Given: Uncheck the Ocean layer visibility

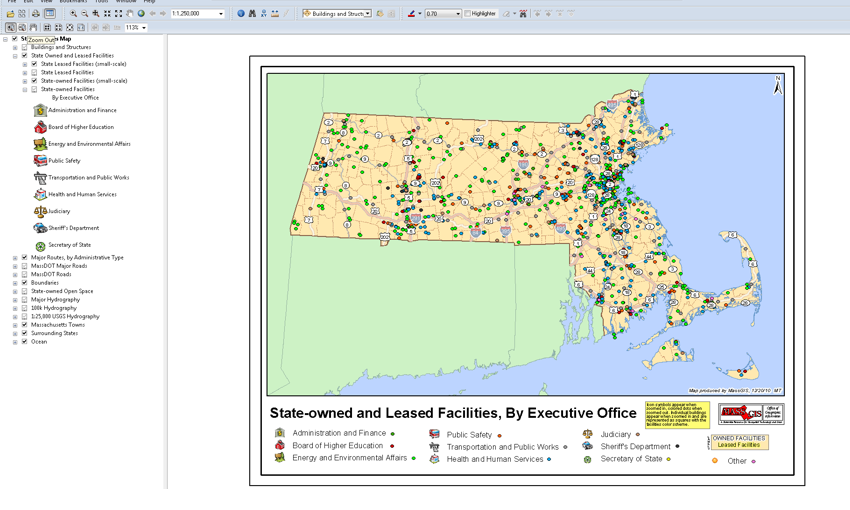Looking at the screenshot, I should (x=25, y=342).
